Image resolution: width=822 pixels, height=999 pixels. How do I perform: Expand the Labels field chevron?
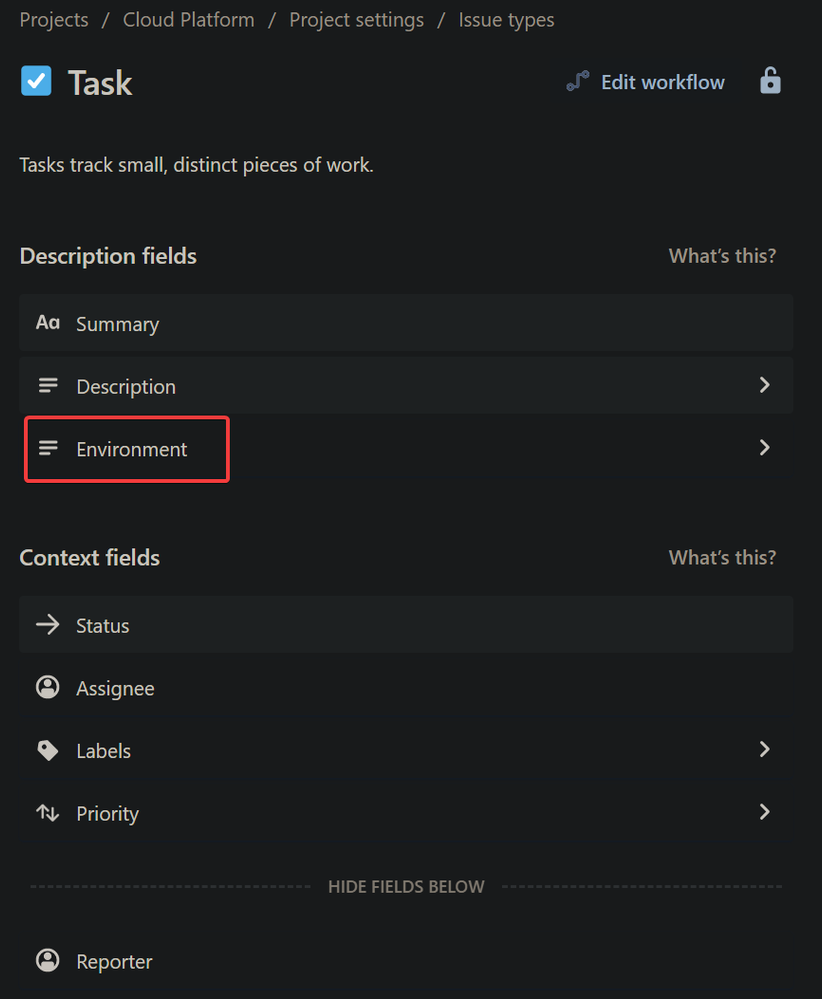(765, 749)
